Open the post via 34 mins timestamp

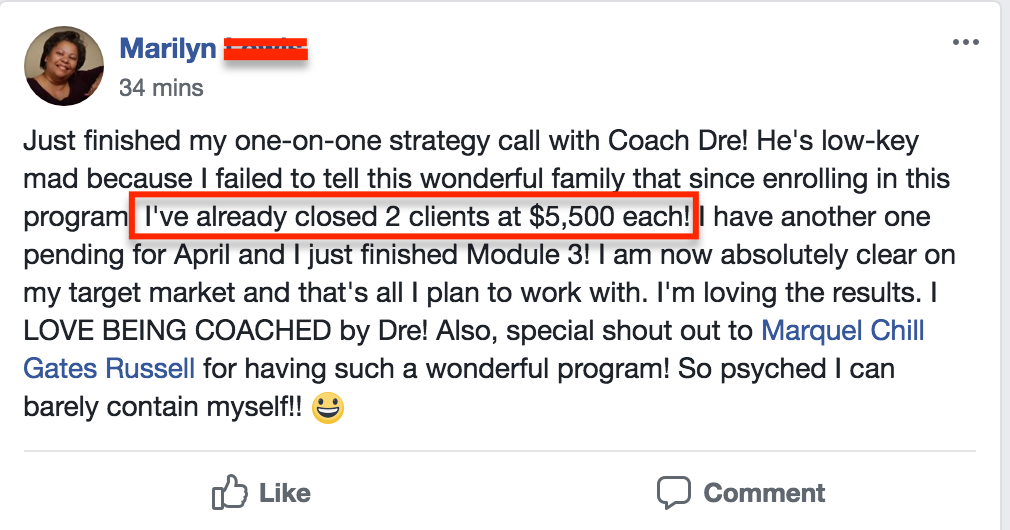161,88
